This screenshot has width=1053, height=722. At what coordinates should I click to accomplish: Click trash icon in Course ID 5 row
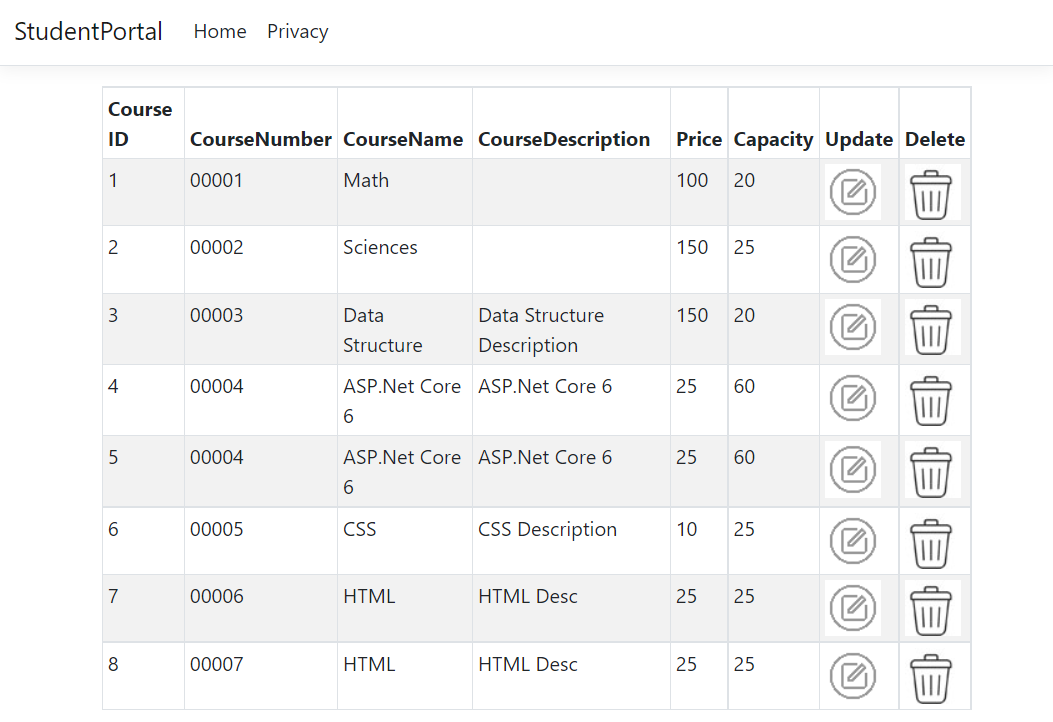(931, 472)
